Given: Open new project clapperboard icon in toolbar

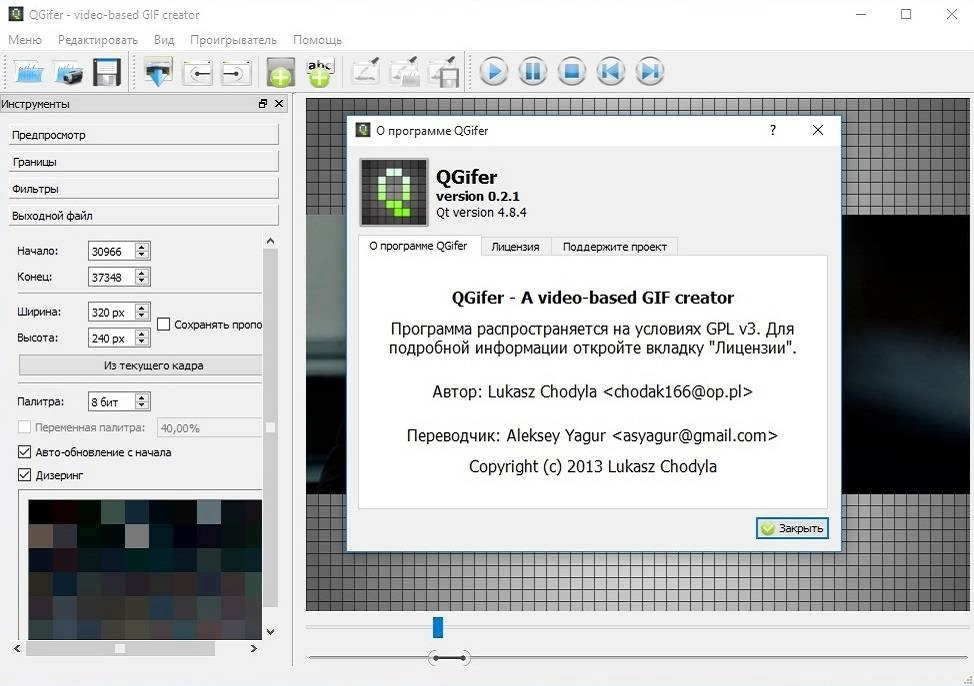Looking at the screenshot, I should pos(28,72).
